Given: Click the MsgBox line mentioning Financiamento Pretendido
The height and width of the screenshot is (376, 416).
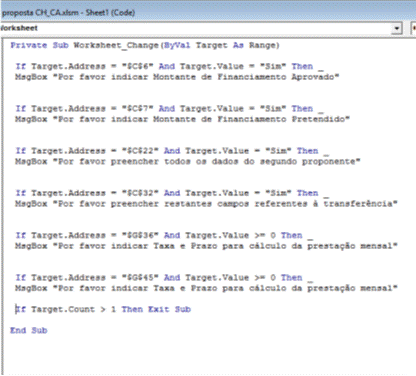Looking at the screenshot, I should click(182, 119).
